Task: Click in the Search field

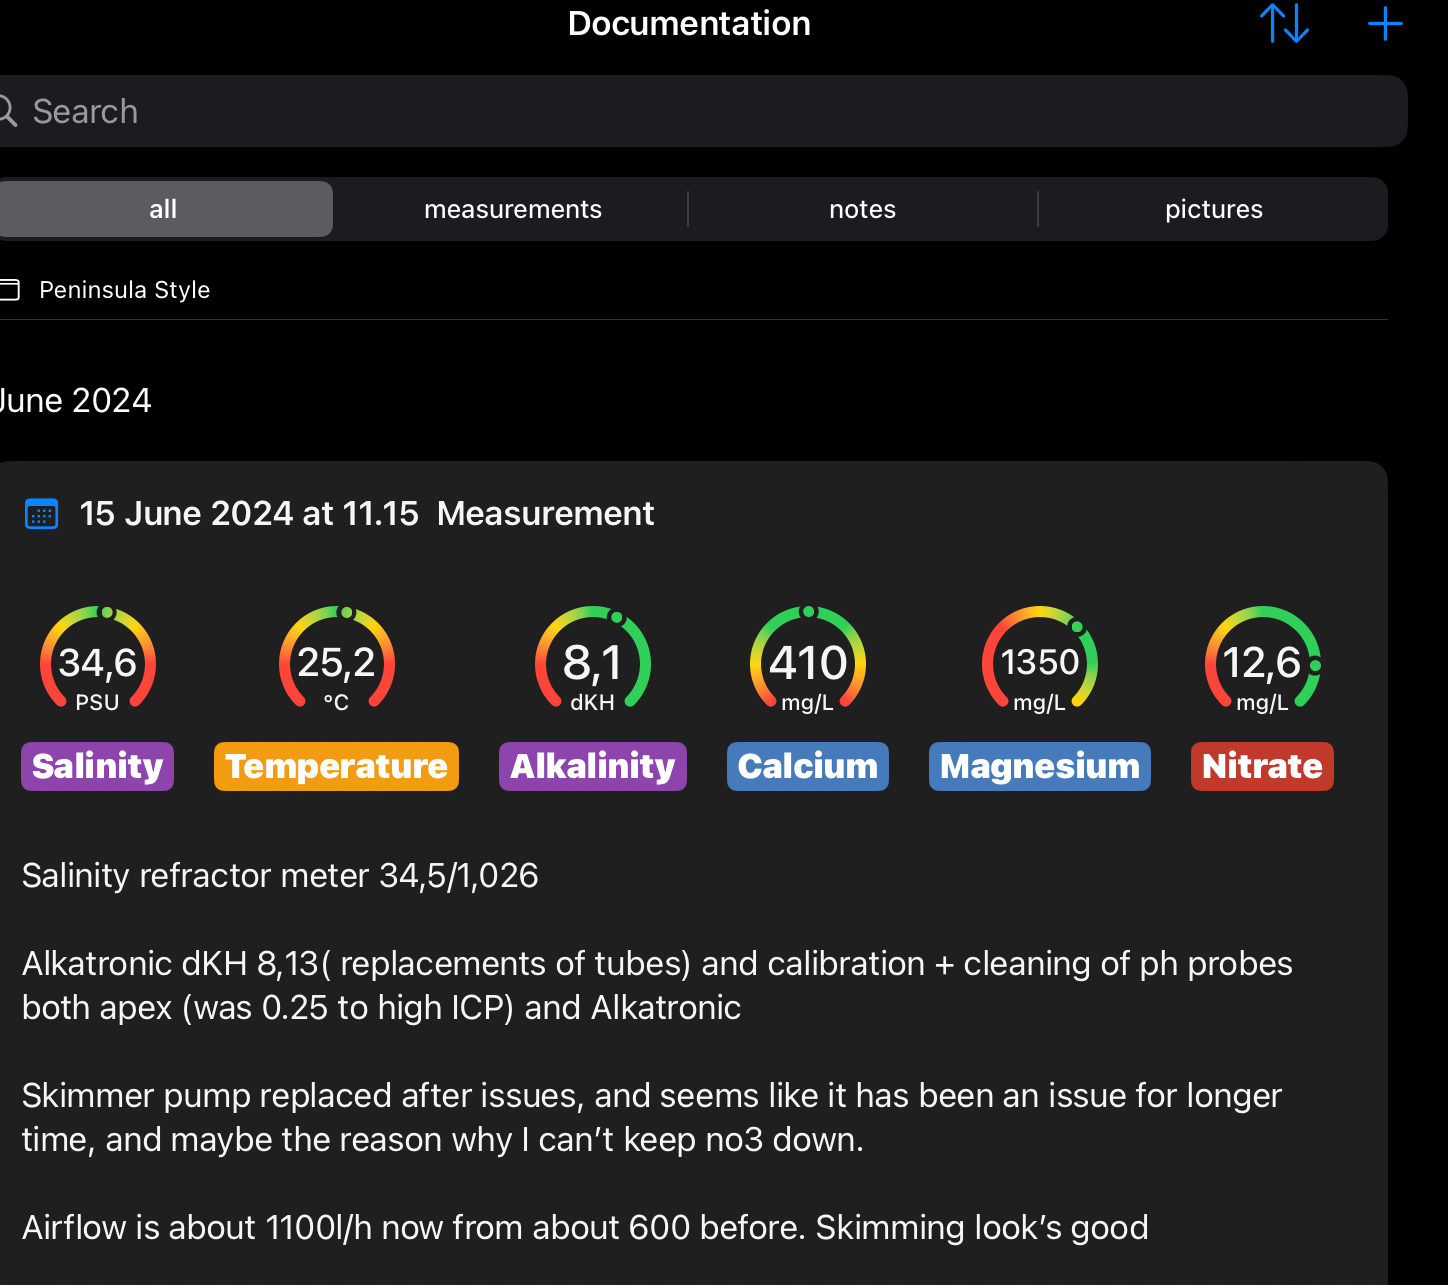Action: click(700, 111)
